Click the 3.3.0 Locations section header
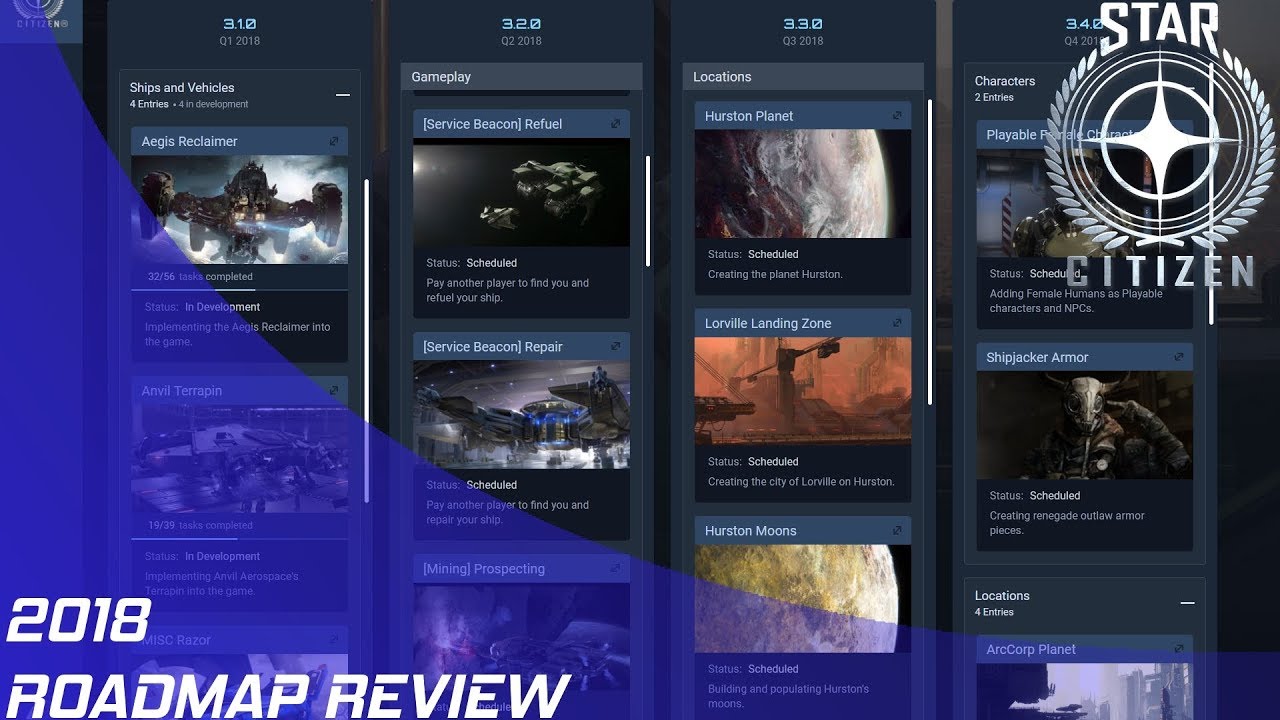 point(803,77)
